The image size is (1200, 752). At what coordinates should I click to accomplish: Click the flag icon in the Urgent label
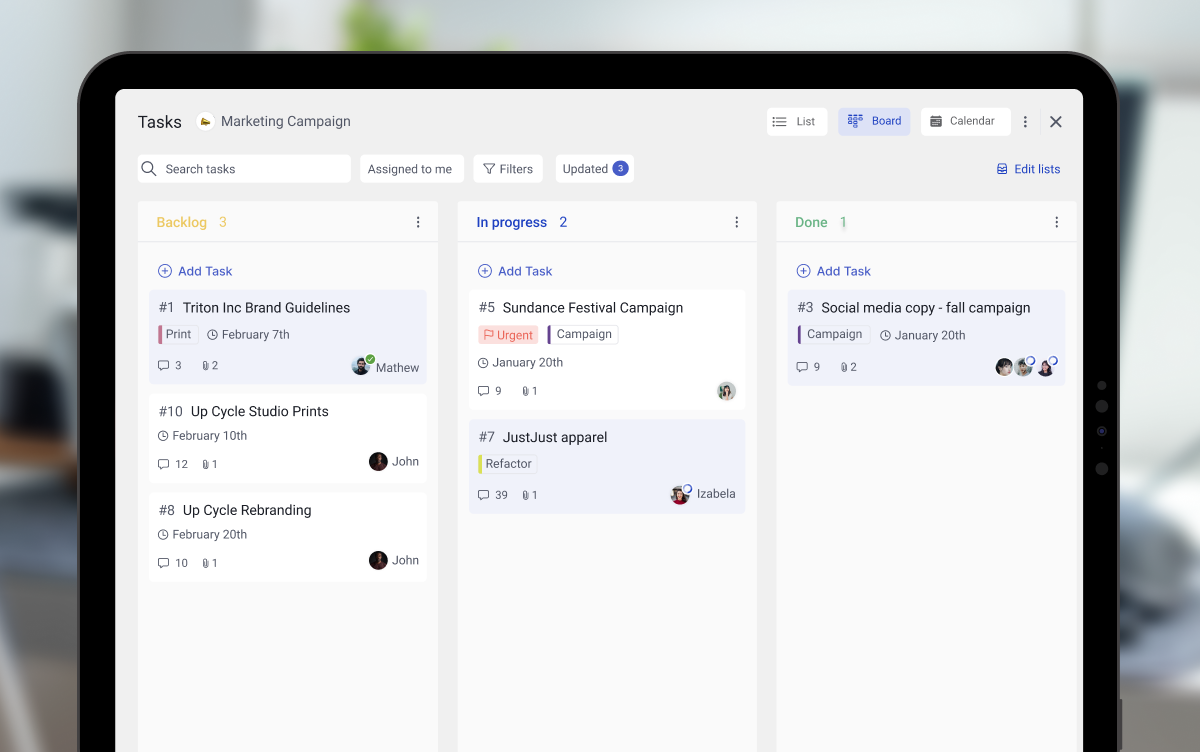487,334
